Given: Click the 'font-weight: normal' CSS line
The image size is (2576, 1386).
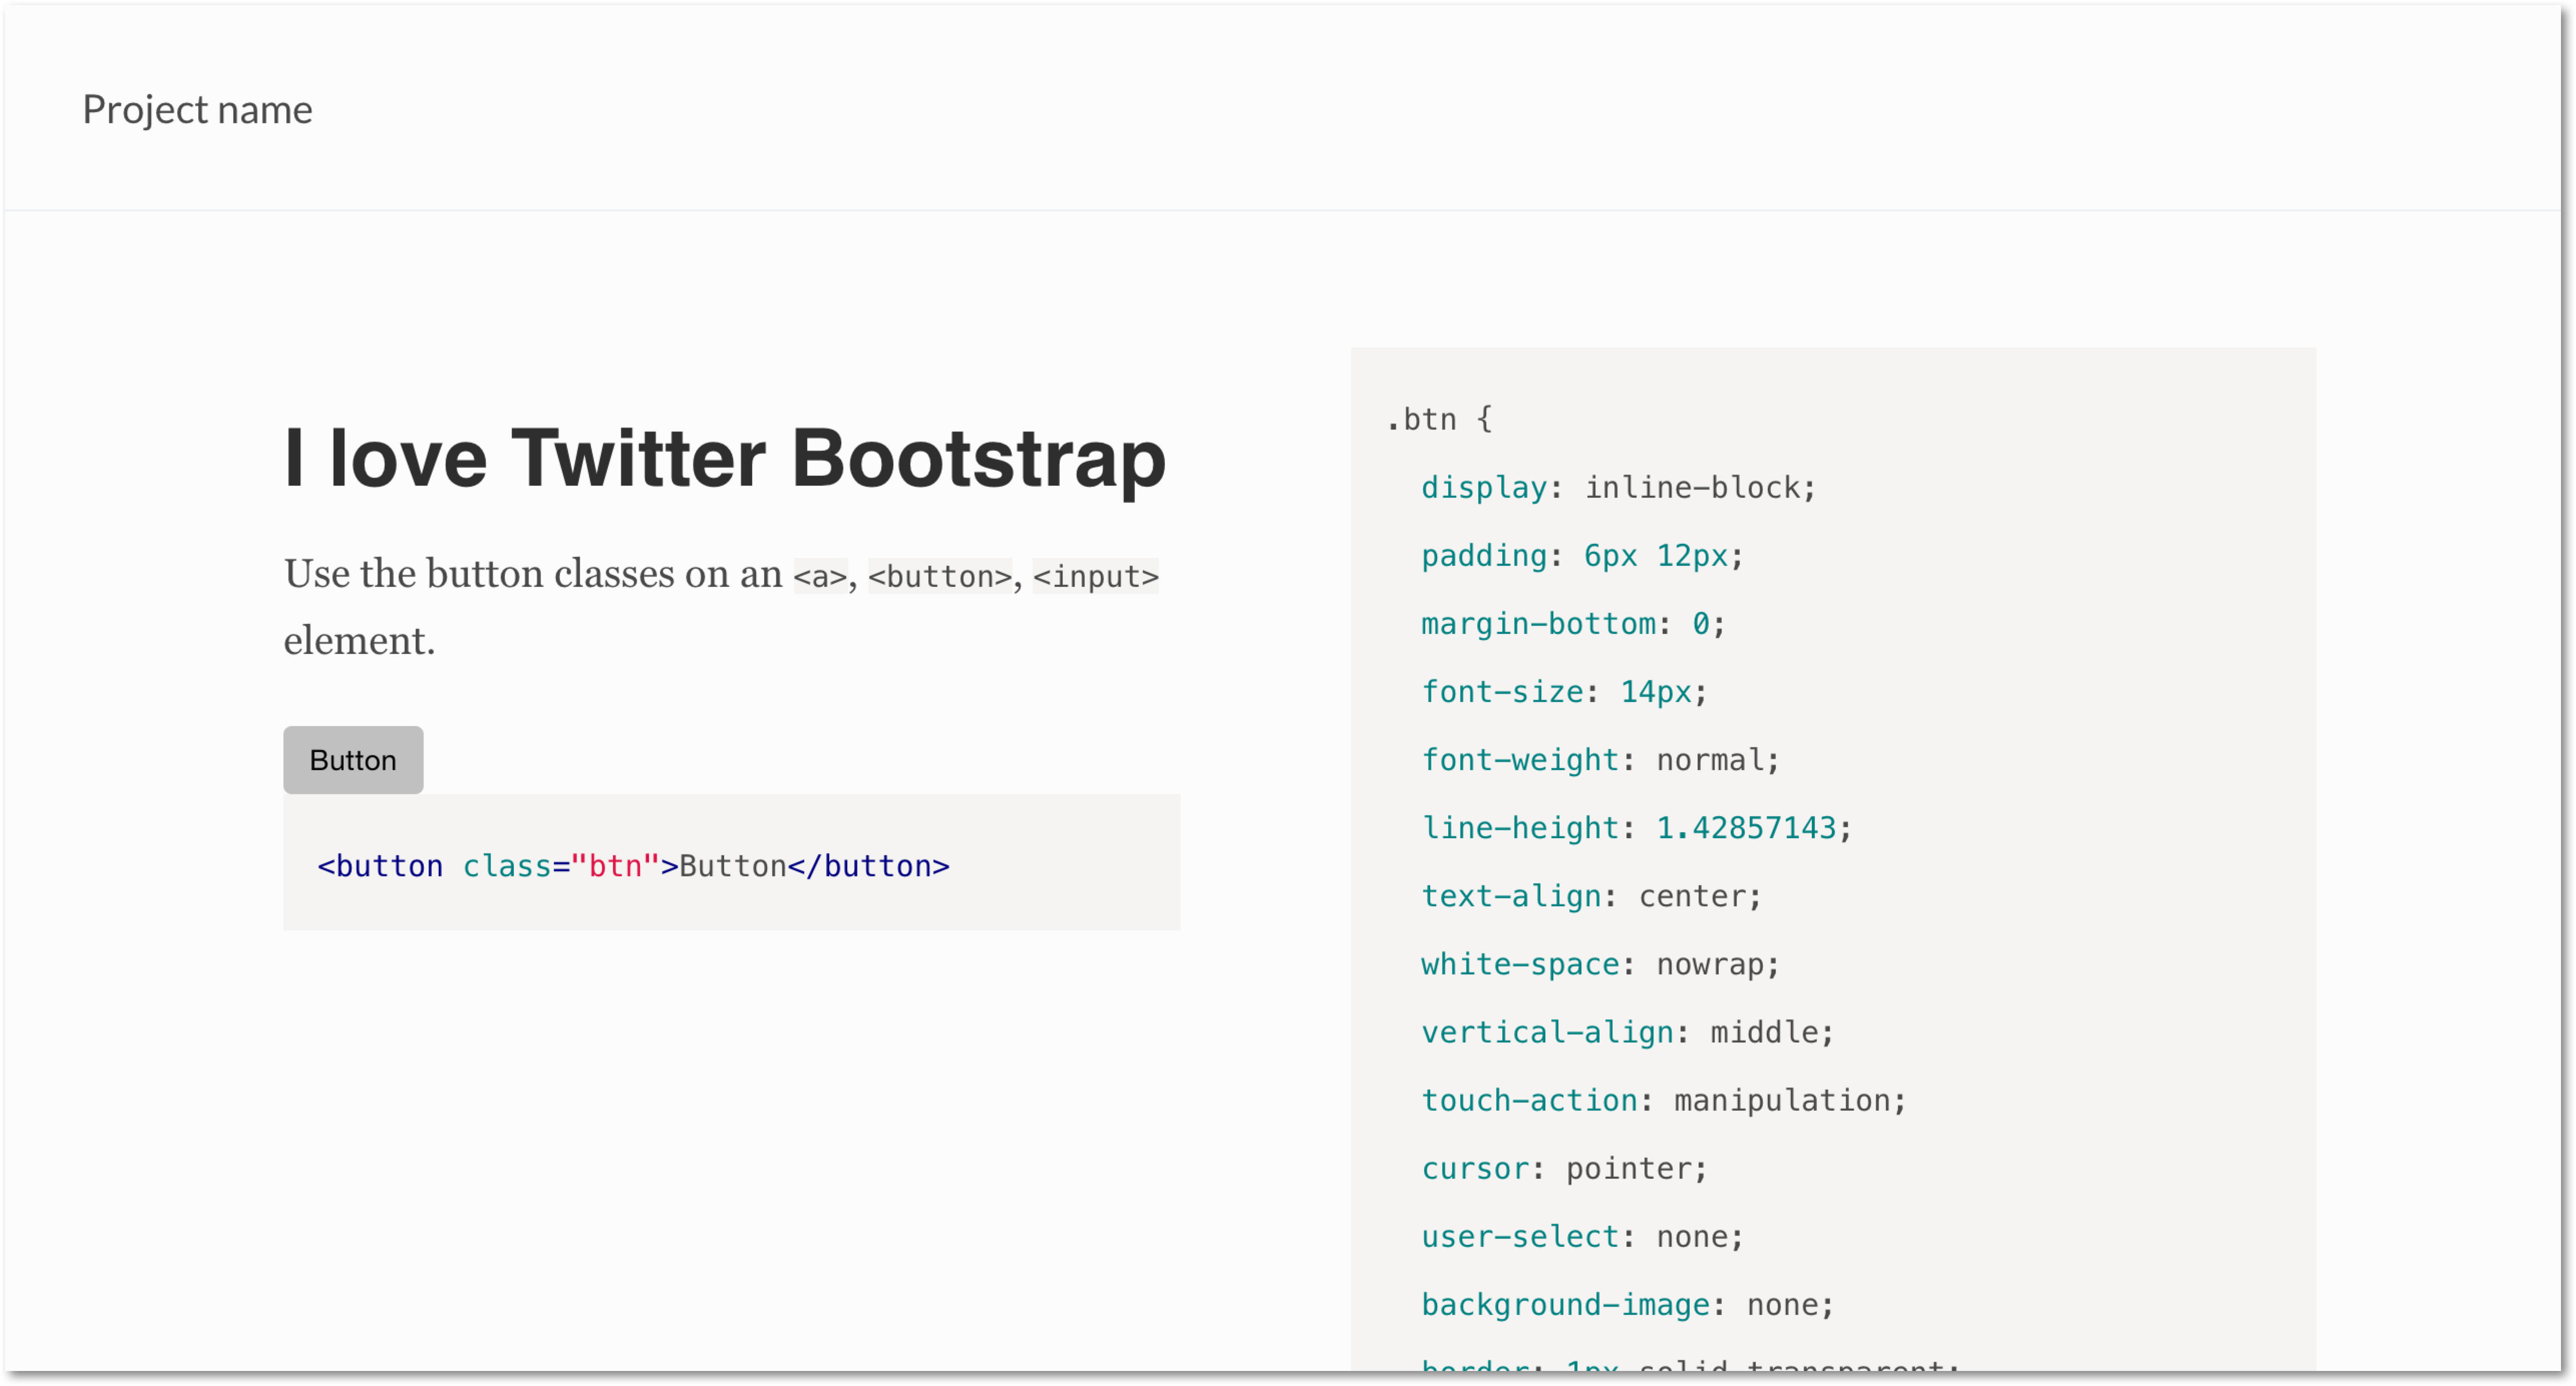Looking at the screenshot, I should point(1599,760).
